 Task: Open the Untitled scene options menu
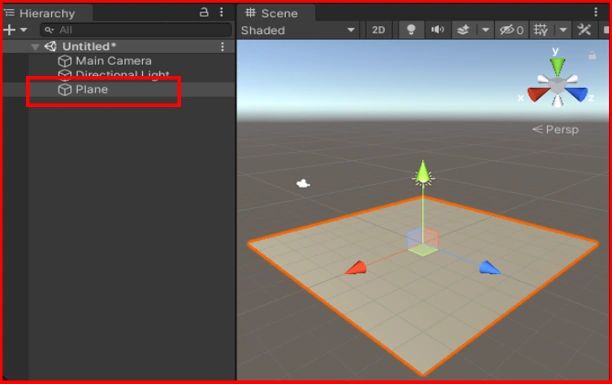pos(222,46)
